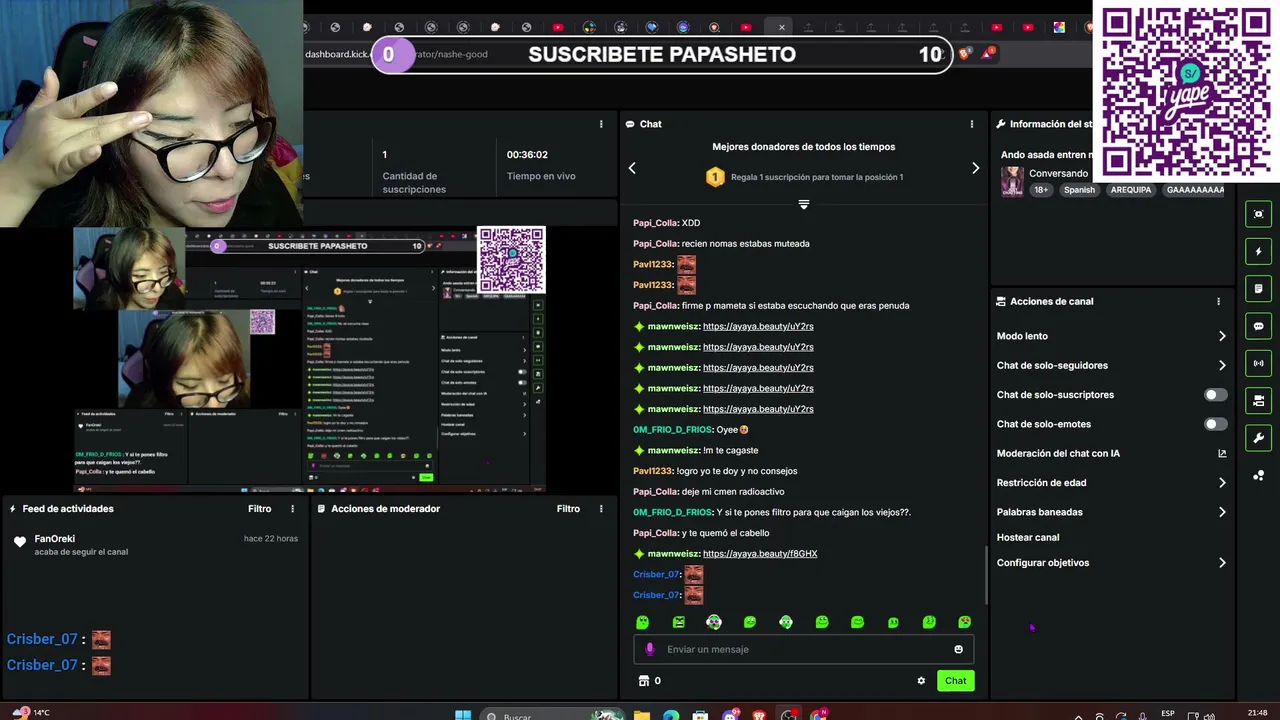Viewport: 1280px width, 720px height.
Task: Select the last emote with heart eyes
Action: coord(964,622)
